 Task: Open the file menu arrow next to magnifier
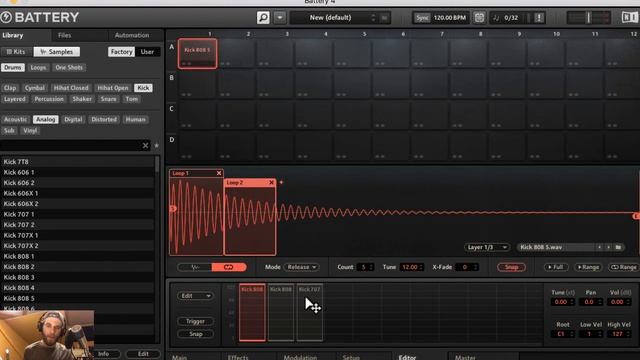pyautogui.click(x=280, y=18)
